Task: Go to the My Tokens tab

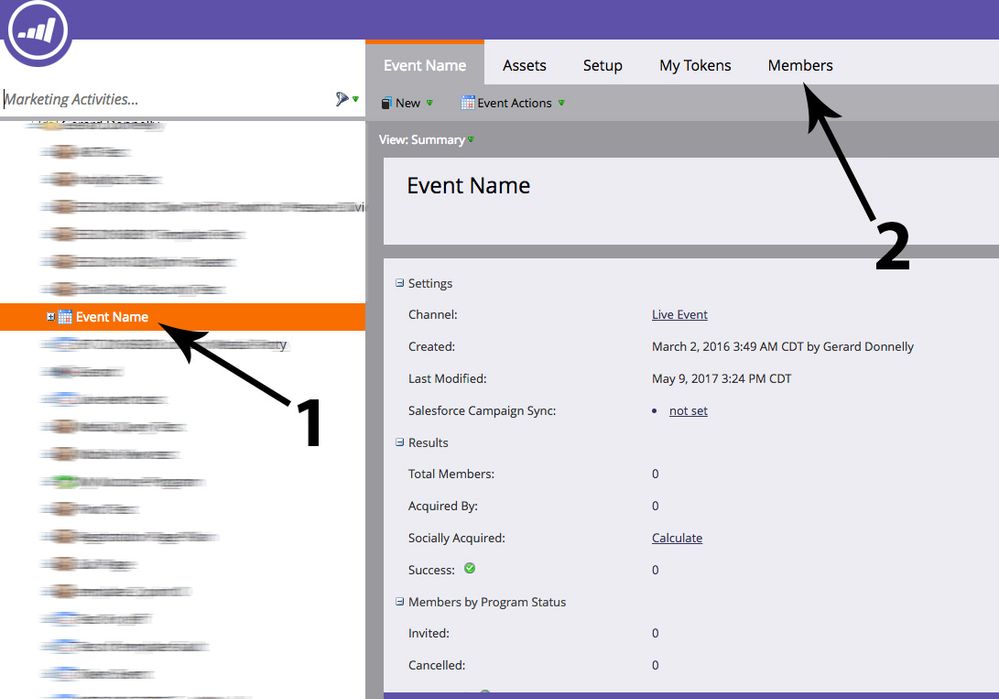Action: coord(695,66)
